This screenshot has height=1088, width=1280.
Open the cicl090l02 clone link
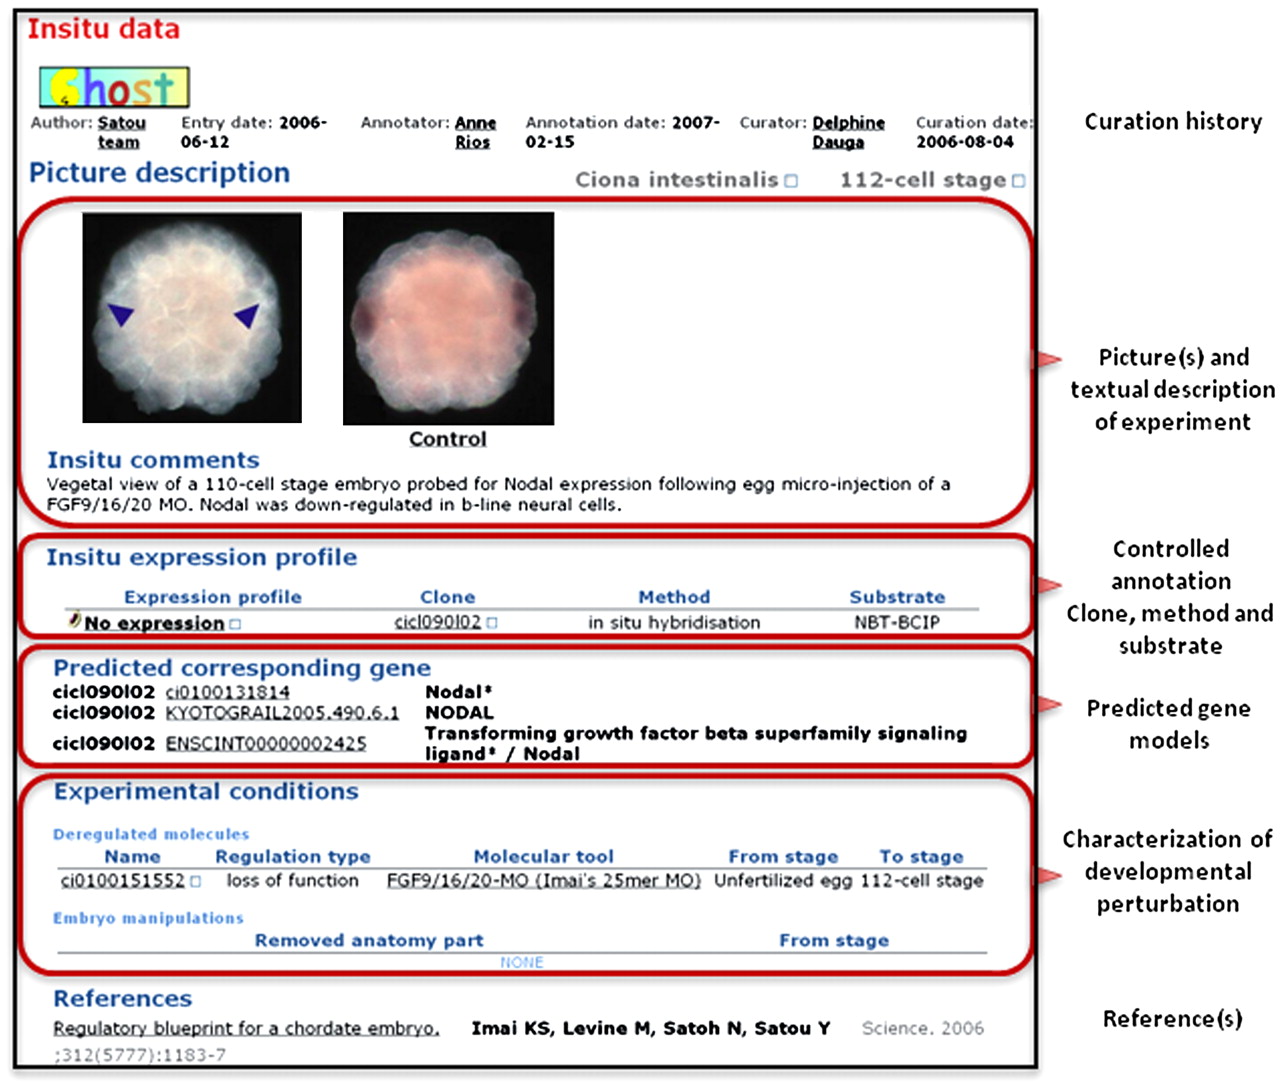pos(437,622)
